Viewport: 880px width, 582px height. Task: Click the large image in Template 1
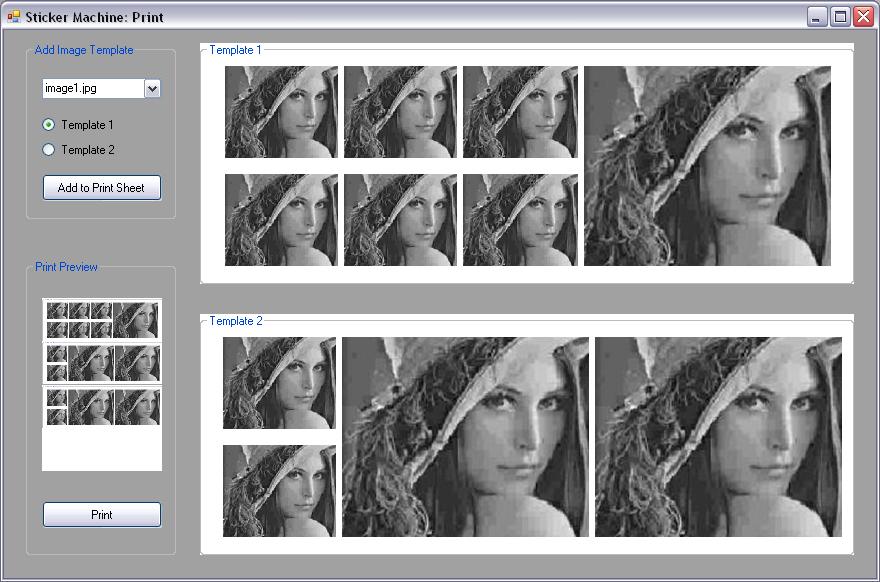click(x=707, y=166)
